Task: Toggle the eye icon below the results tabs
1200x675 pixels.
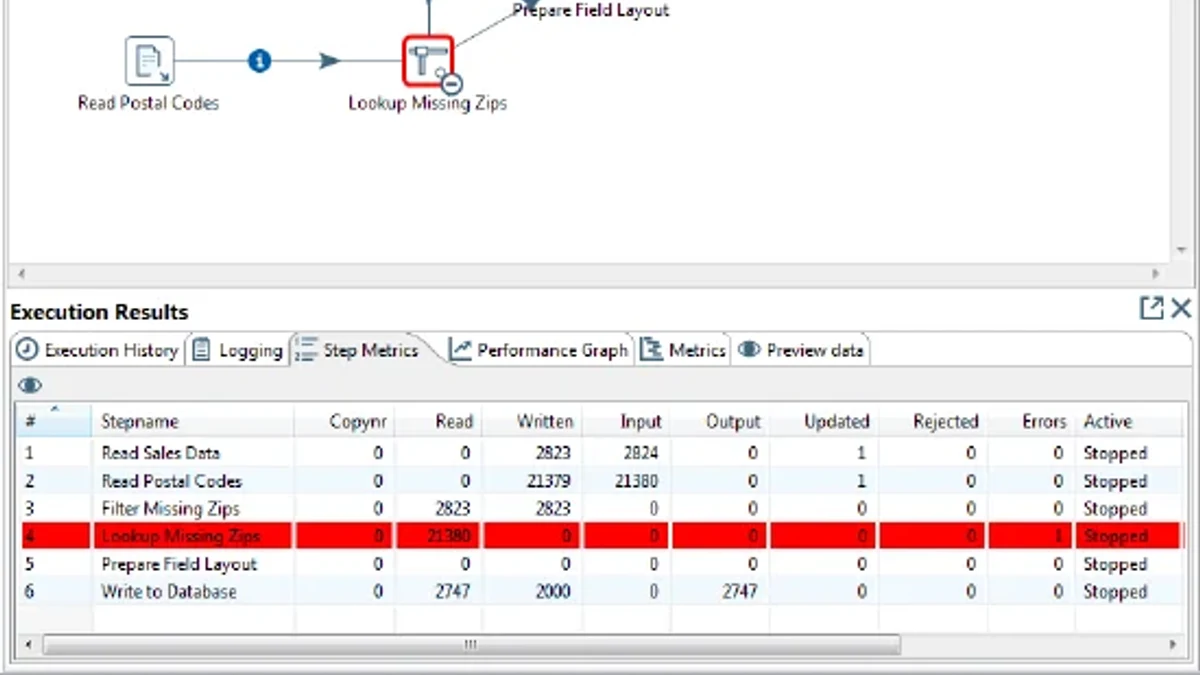Action: point(30,385)
